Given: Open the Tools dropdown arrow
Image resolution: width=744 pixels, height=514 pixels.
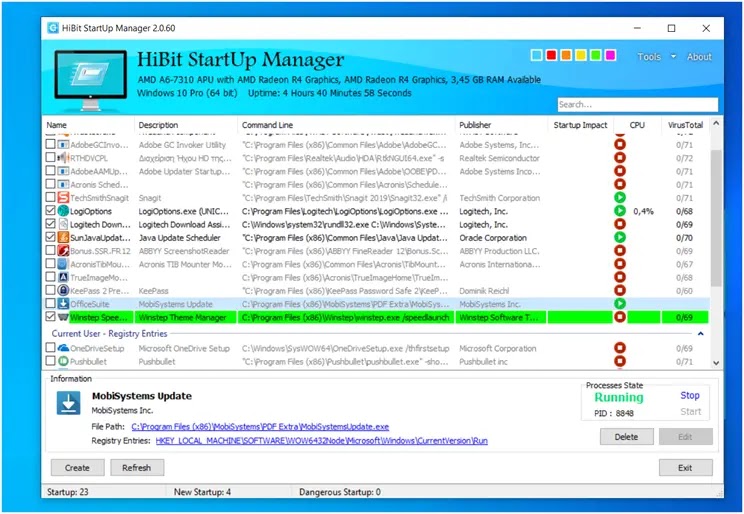Looking at the screenshot, I should click(x=673, y=56).
